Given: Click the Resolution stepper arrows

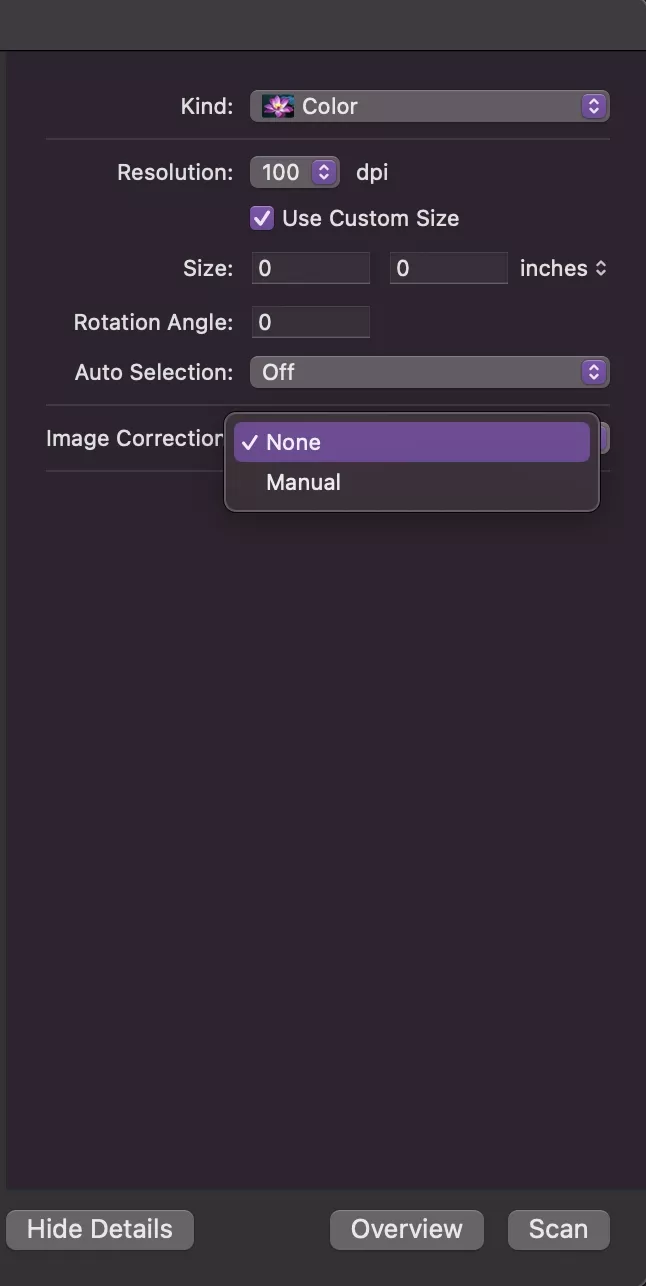Looking at the screenshot, I should pyautogui.click(x=325, y=171).
